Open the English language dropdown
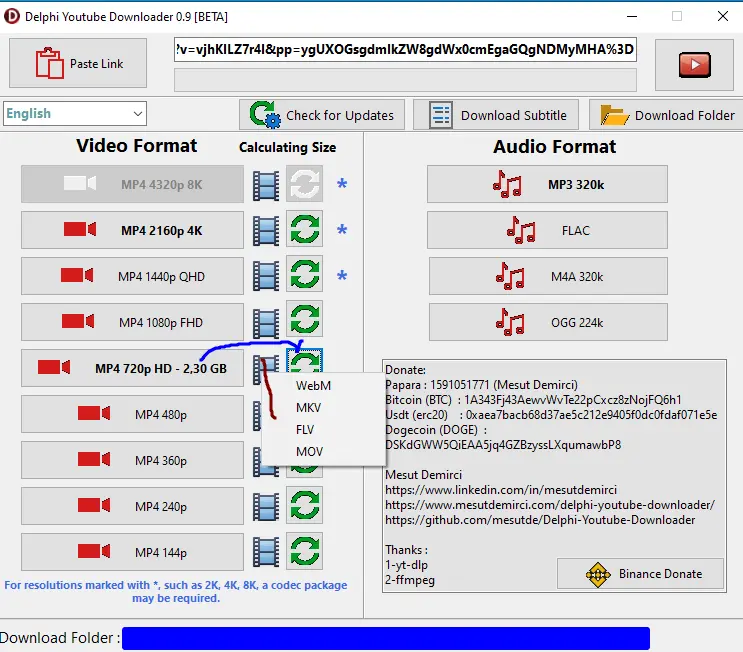 (x=75, y=114)
